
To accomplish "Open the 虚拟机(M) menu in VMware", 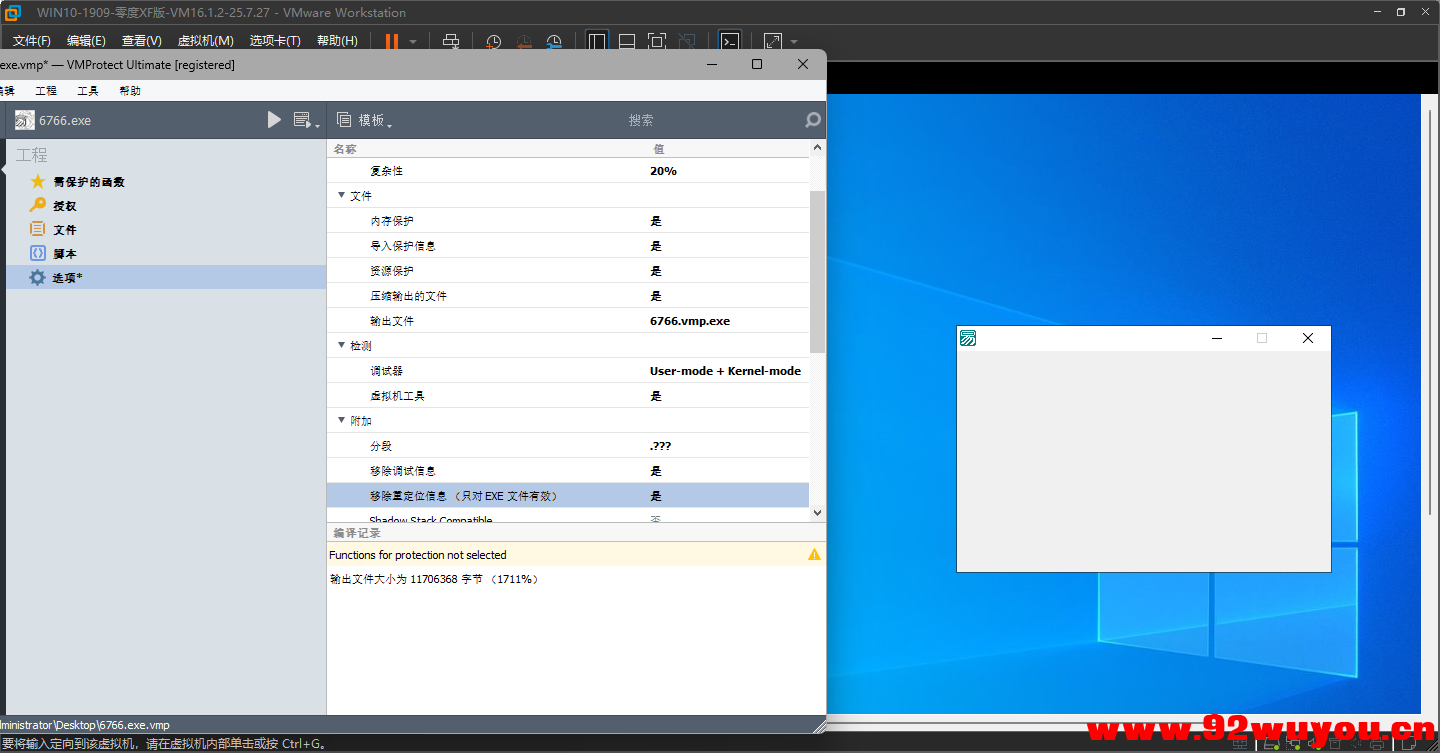I will [205, 41].
